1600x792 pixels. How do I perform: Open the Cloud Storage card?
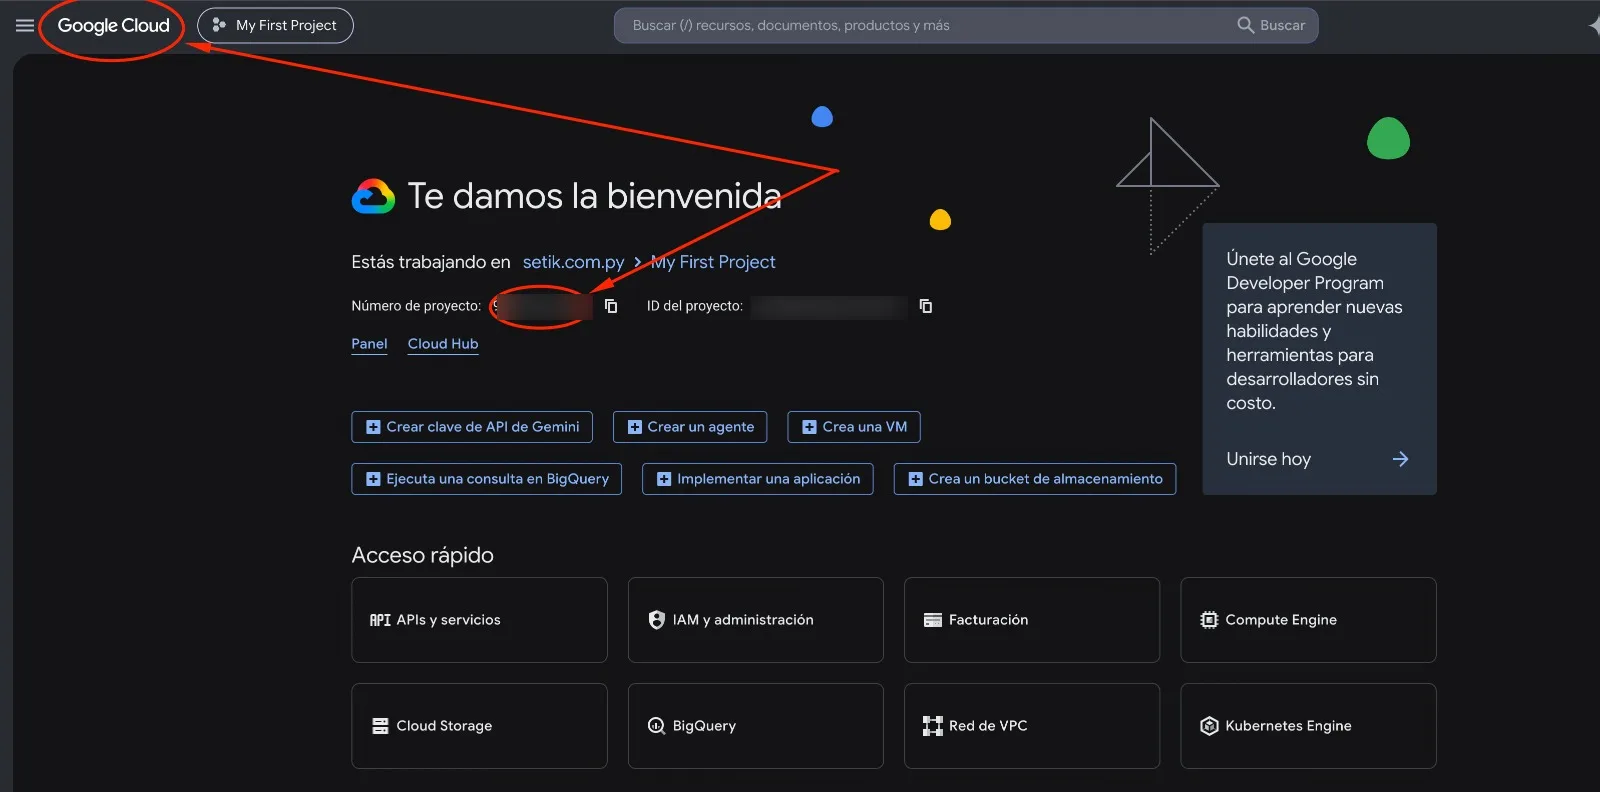479,726
